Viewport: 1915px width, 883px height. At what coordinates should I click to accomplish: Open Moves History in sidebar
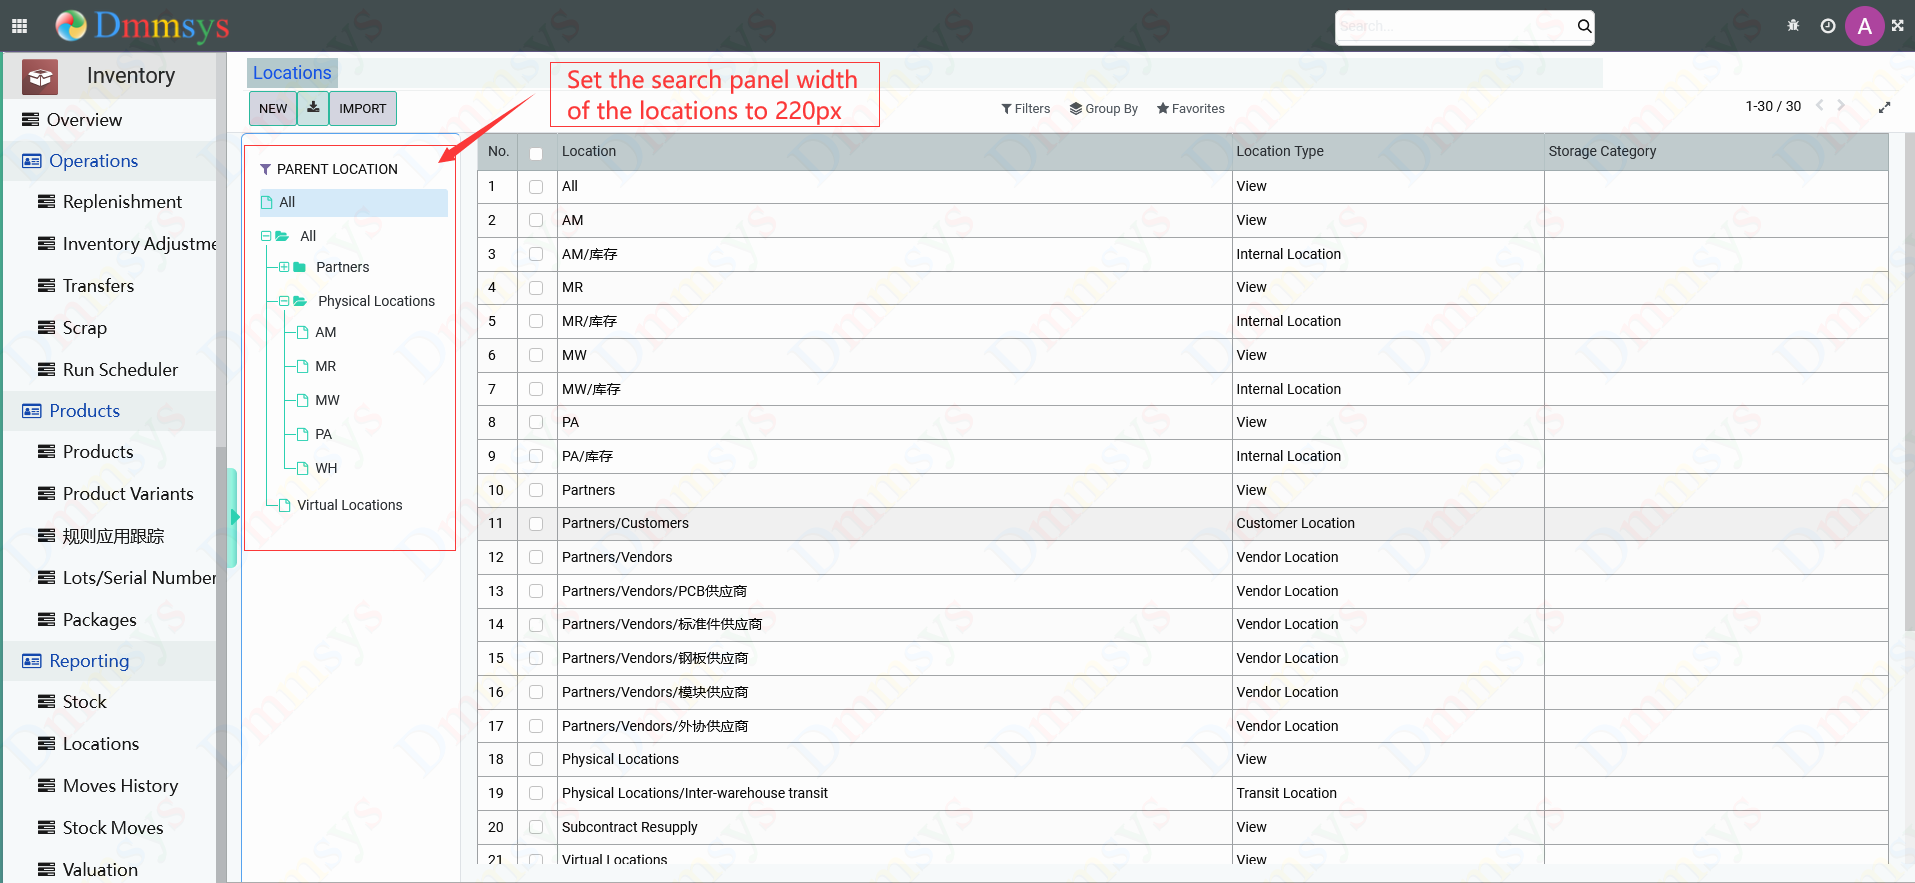(120, 786)
